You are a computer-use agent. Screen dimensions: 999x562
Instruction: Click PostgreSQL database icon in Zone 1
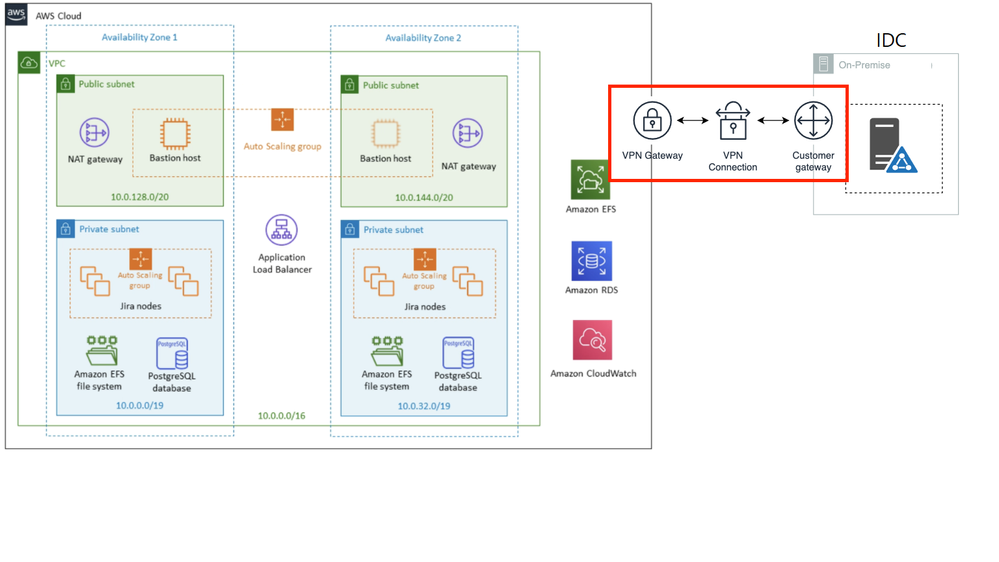172,353
